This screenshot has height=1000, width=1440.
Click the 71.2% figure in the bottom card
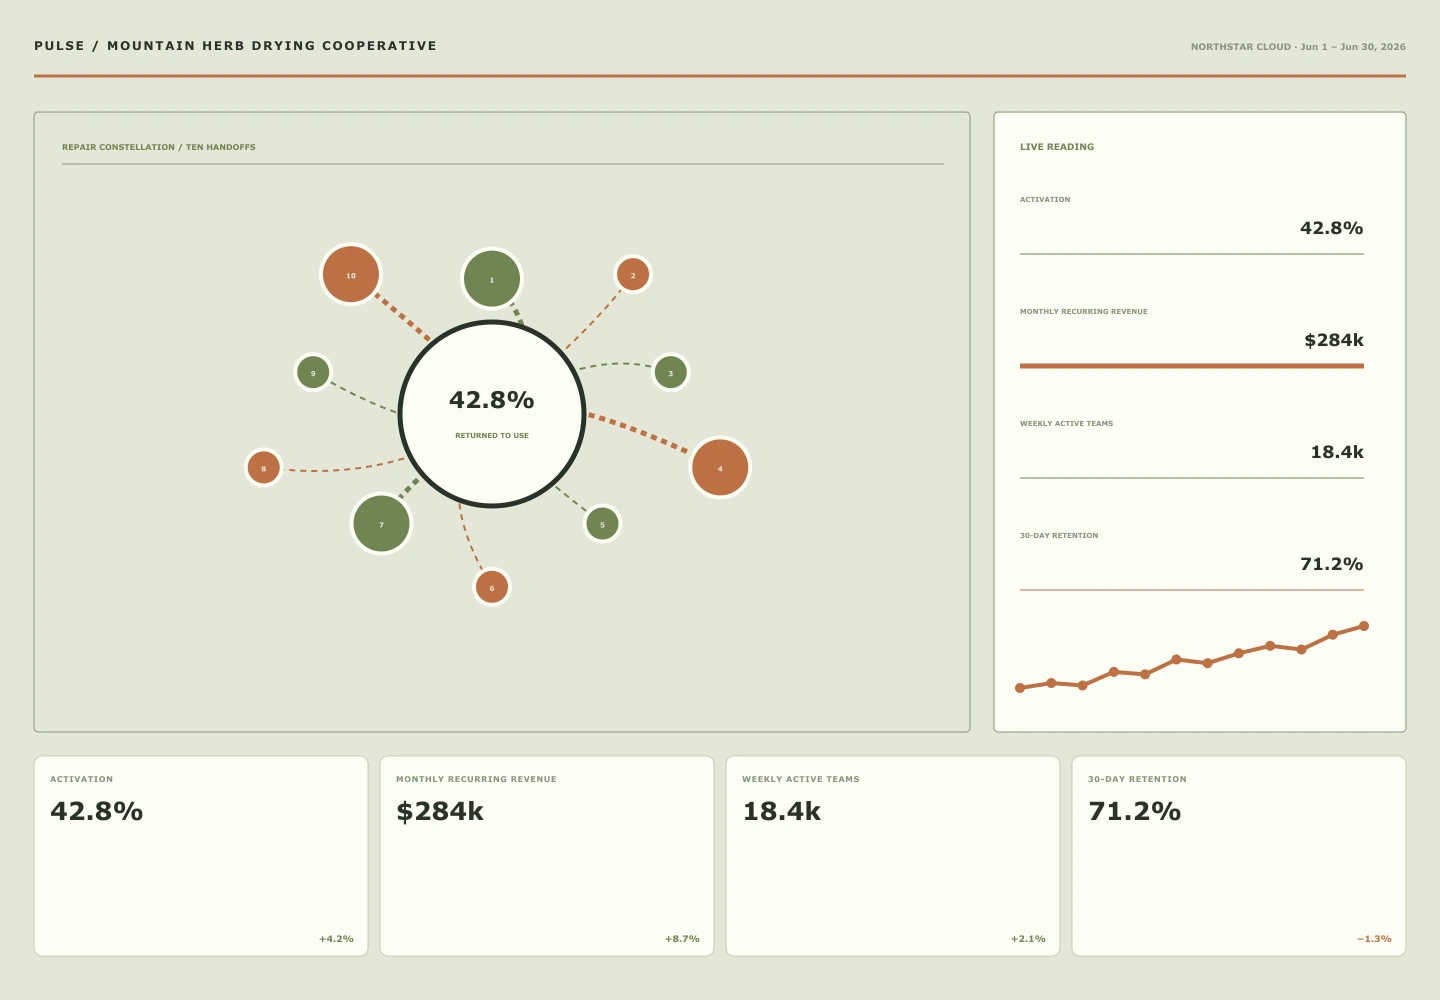click(1134, 811)
